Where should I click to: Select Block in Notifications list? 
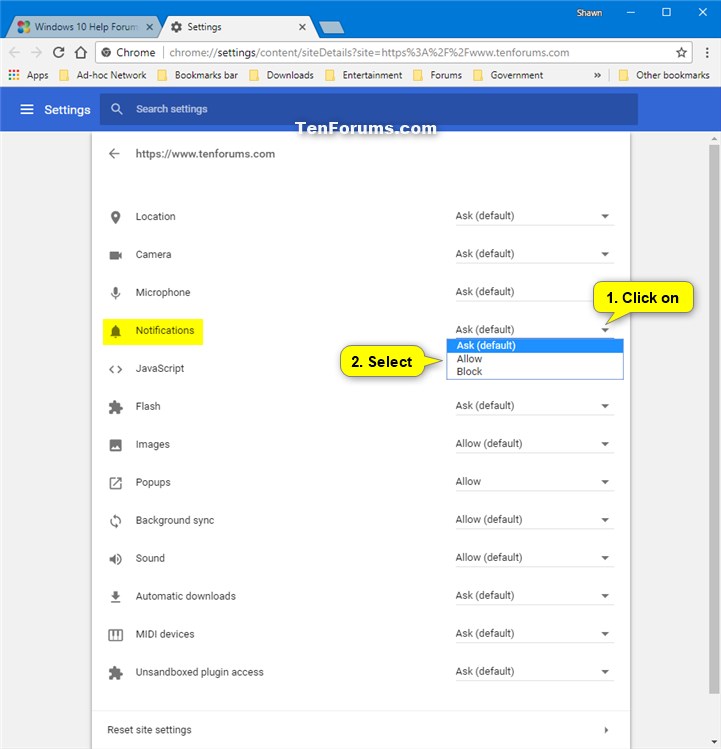point(535,372)
